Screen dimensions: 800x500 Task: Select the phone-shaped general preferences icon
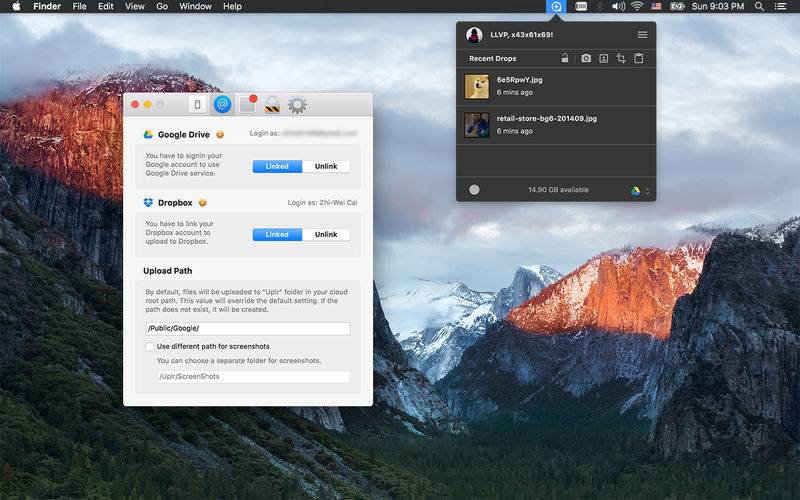pyautogui.click(x=197, y=105)
